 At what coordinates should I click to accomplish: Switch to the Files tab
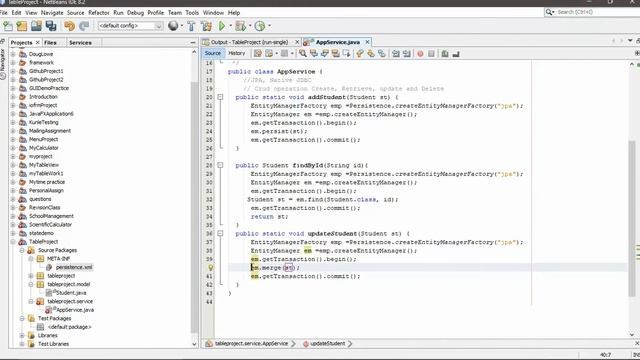50,42
